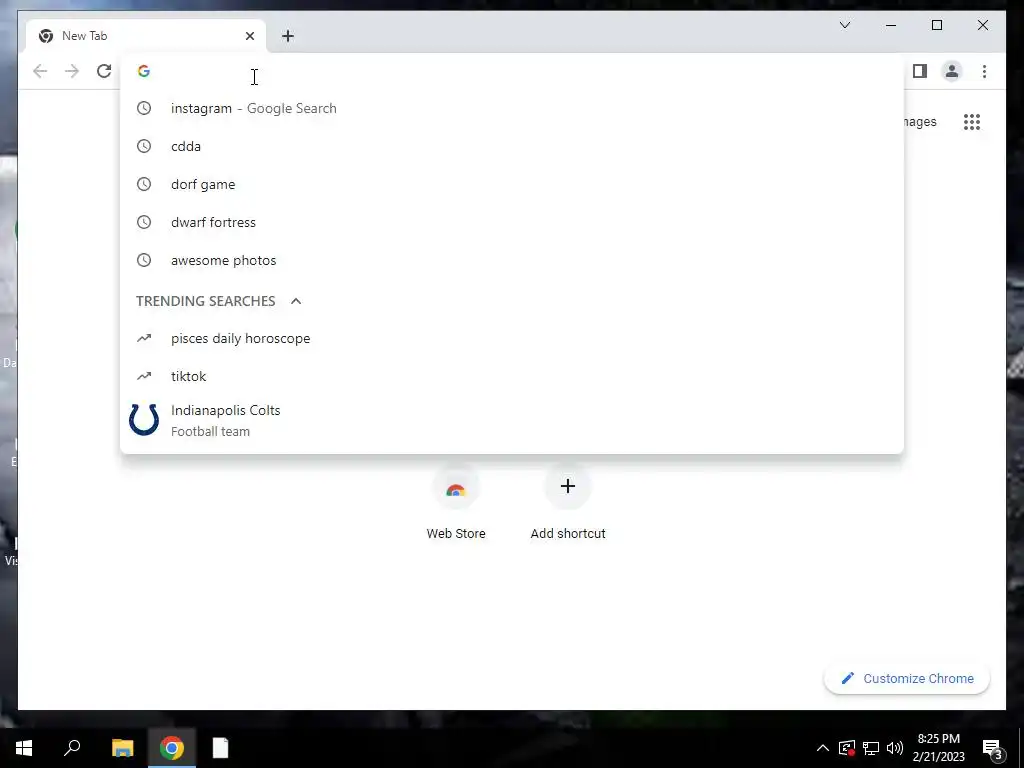Select the New Tab tab
1024x768 pixels.
coord(146,36)
